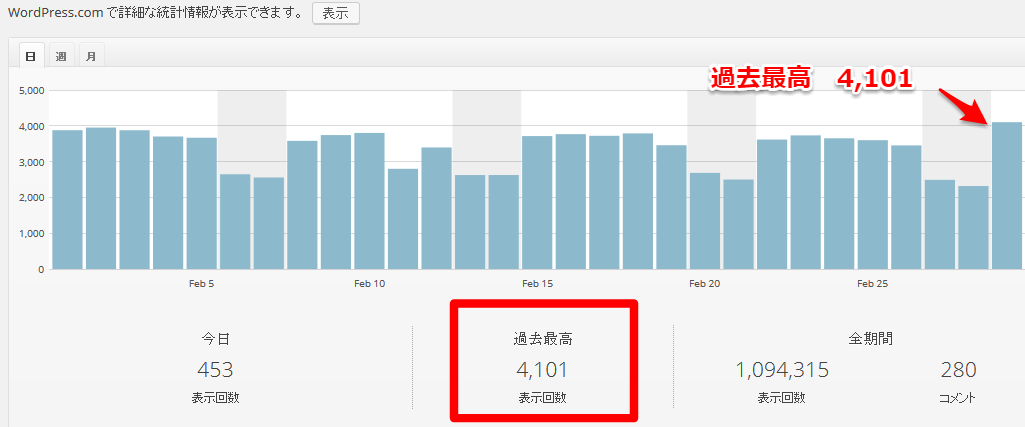This screenshot has height=427, width=1025.
Task: Select the first bar on the chart's left
Action: click(x=67, y=200)
